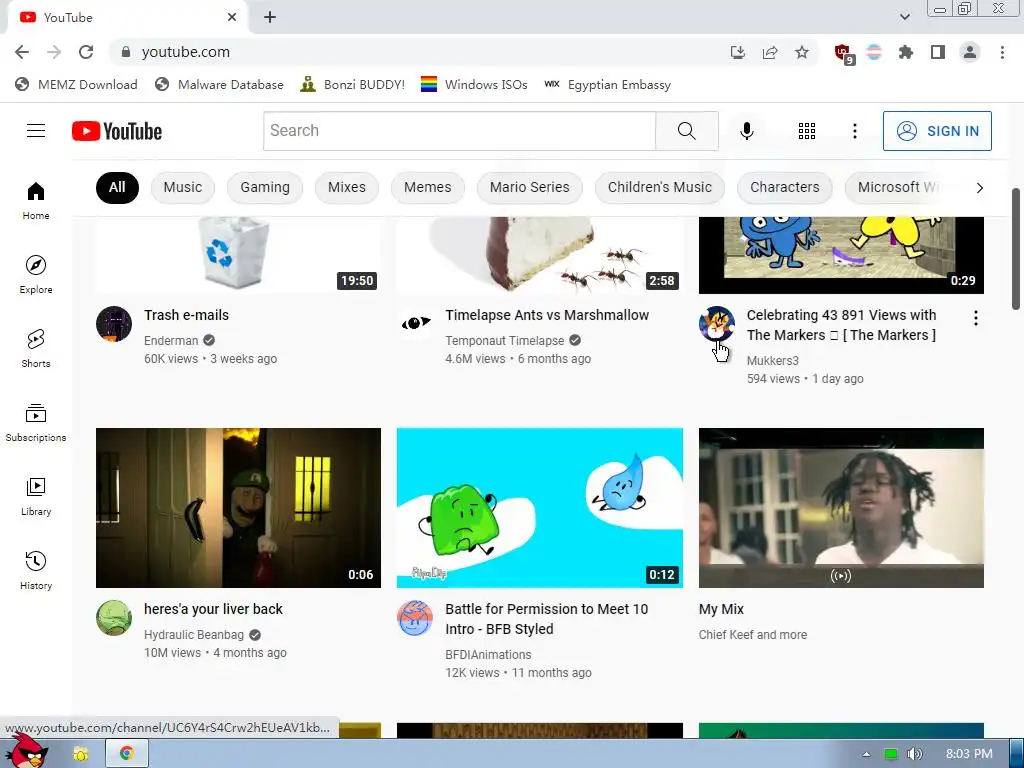Select the Children's Music filter chip
This screenshot has height=768, width=1024.
660,187
